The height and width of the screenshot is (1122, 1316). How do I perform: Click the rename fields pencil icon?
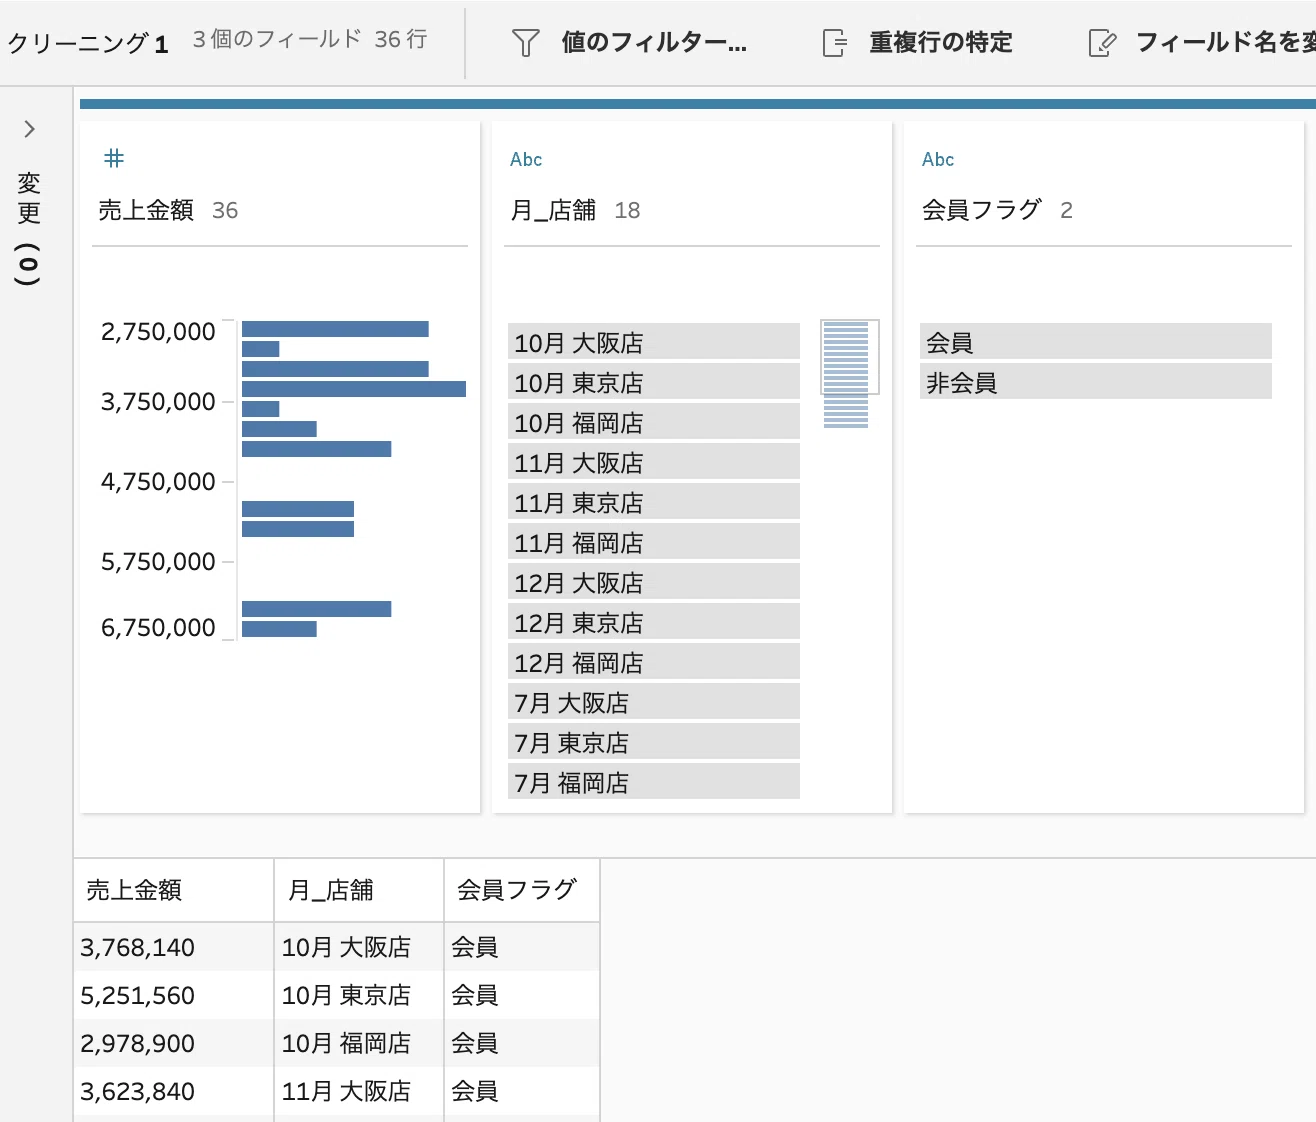click(x=1102, y=43)
